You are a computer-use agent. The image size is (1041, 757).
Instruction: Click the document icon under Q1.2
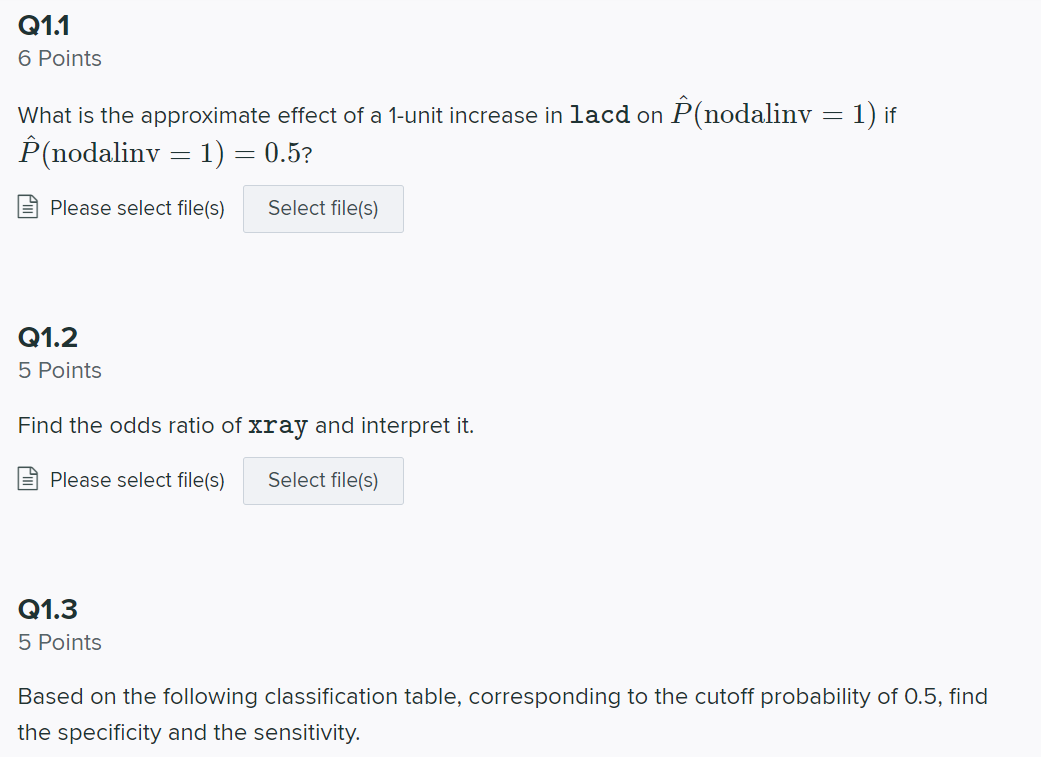(28, 479)
